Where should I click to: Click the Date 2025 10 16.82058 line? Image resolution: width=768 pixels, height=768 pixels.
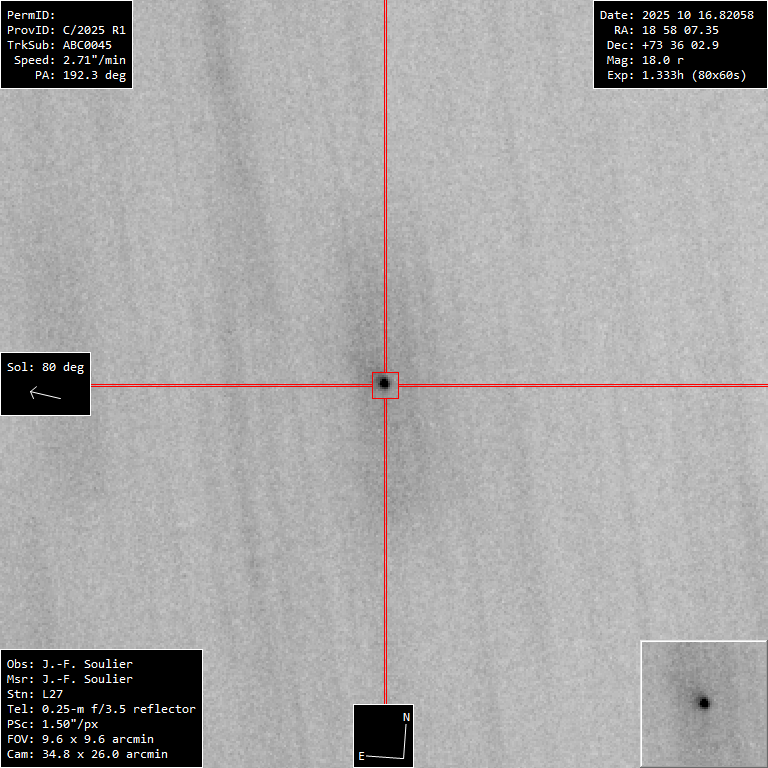pos(676,15)
